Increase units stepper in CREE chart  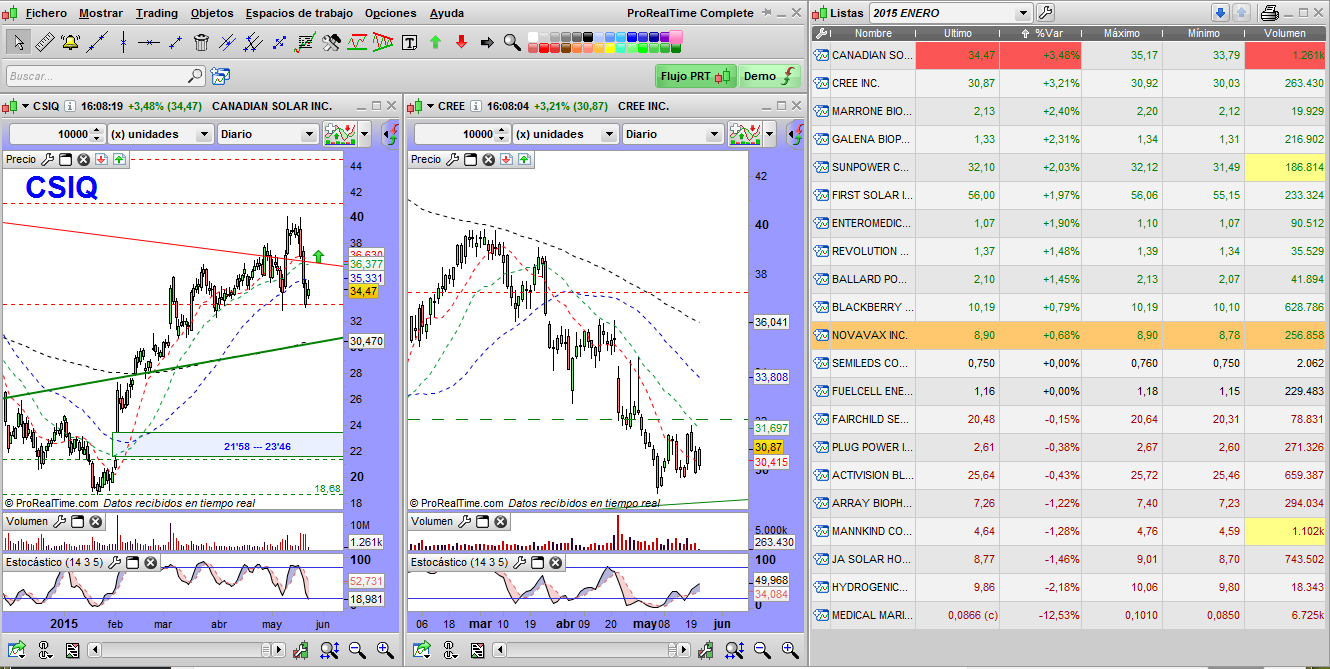pos(501,129)
